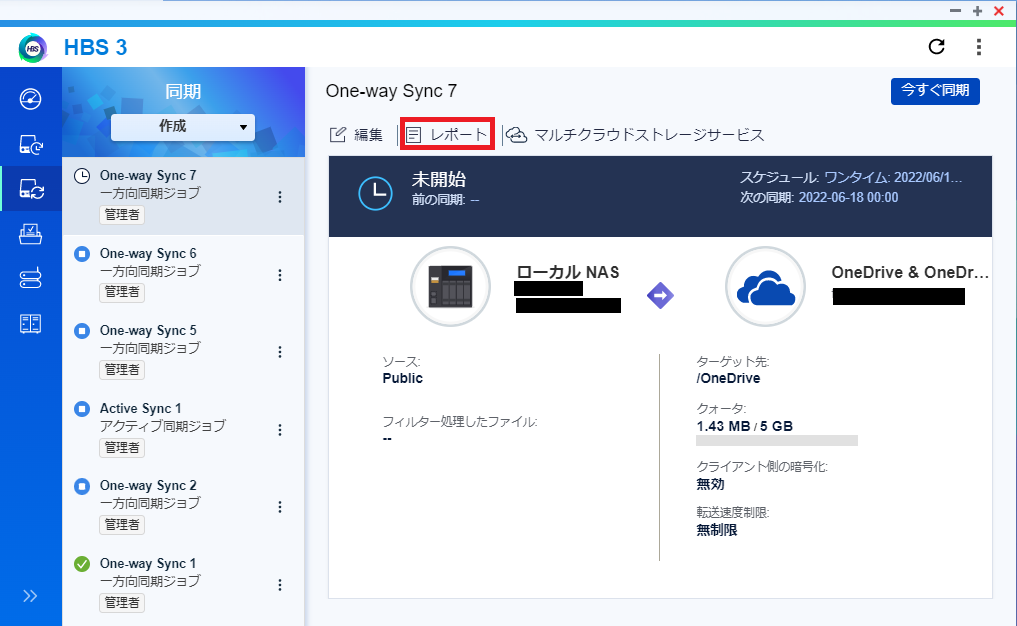Screen dimensions: 1017x626
Task: Click the 管理者 tag under Active Sync 1
Action: 122,448
